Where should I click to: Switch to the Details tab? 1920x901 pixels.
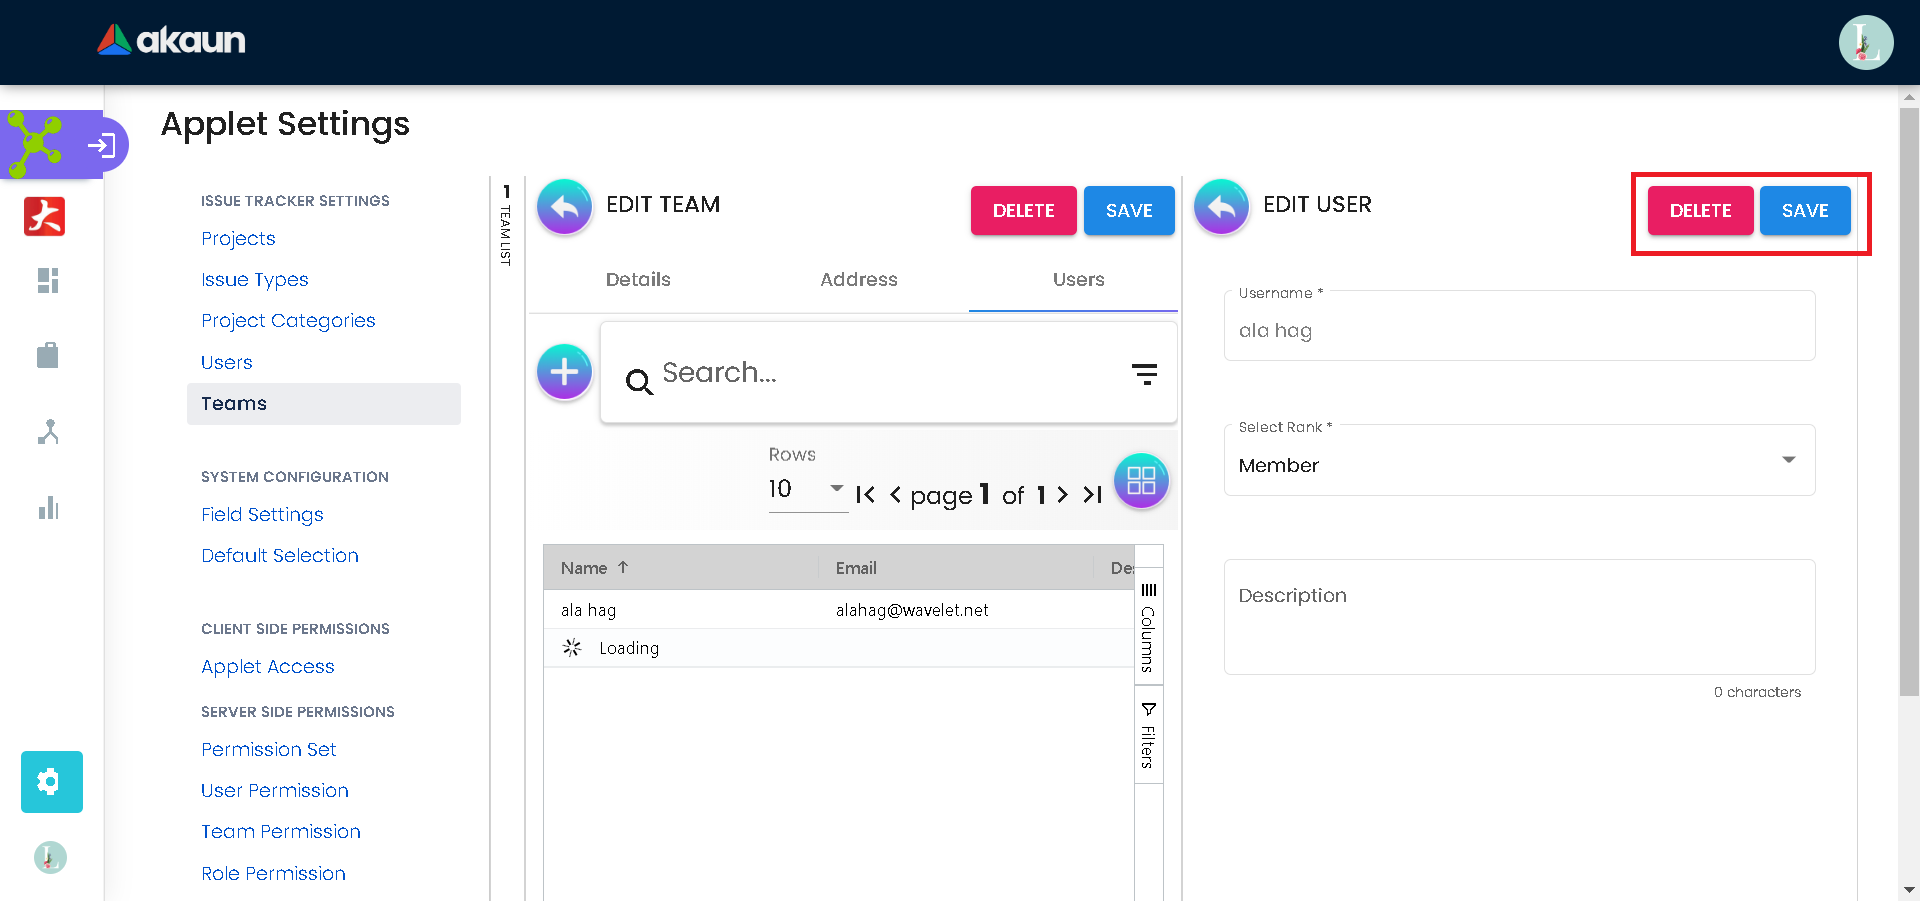point(638,280)
